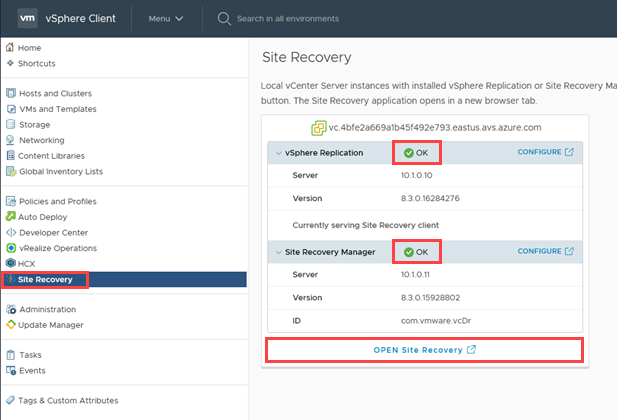Select Networking in the sidebar
617x420 pixels.
coord(42,140)
